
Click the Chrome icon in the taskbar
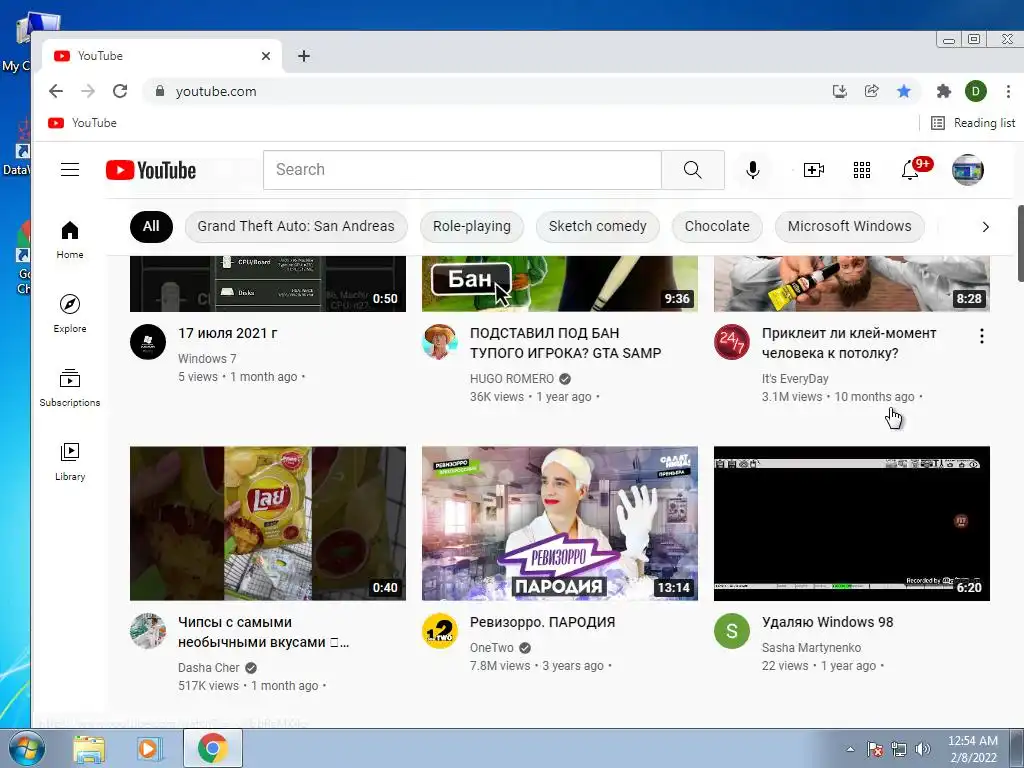click(x=212, y=748)
